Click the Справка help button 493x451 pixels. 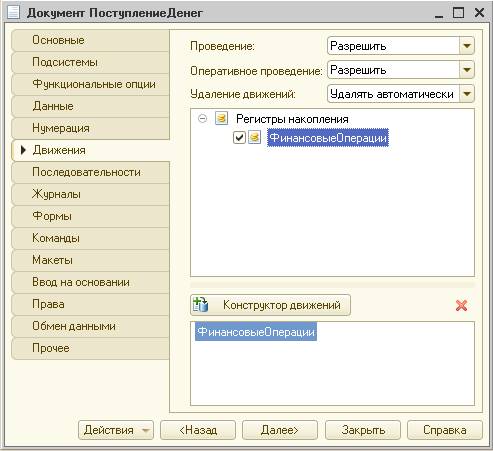tap(445, 430)
